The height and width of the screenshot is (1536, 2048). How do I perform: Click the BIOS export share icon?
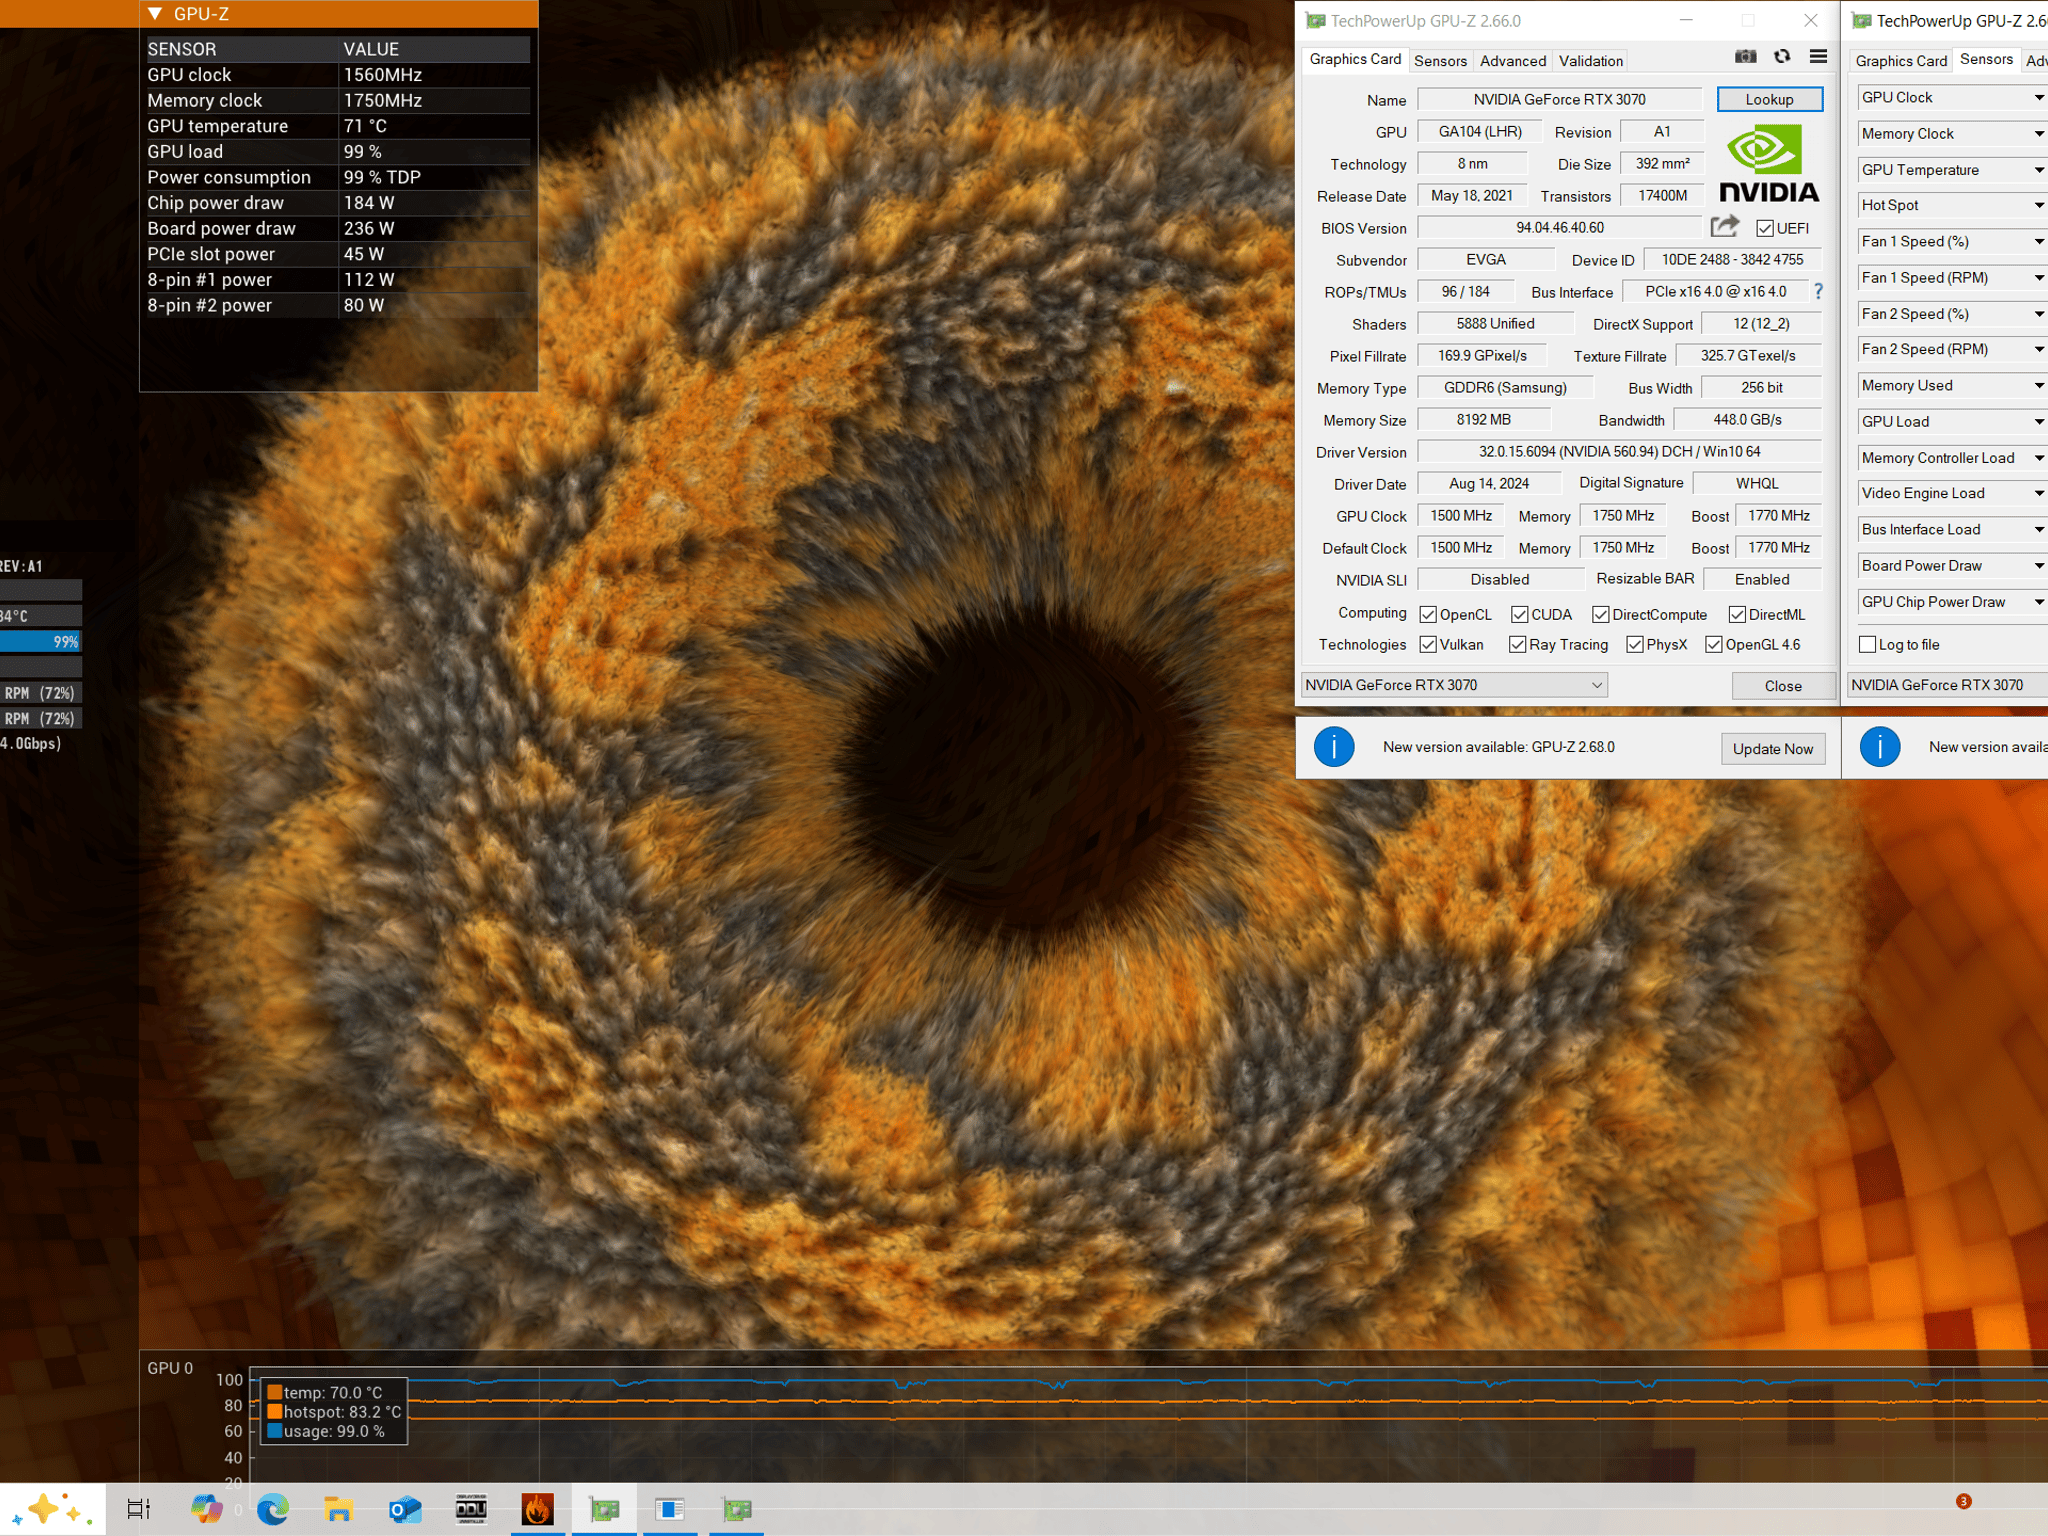click(x=1724, y=227)
